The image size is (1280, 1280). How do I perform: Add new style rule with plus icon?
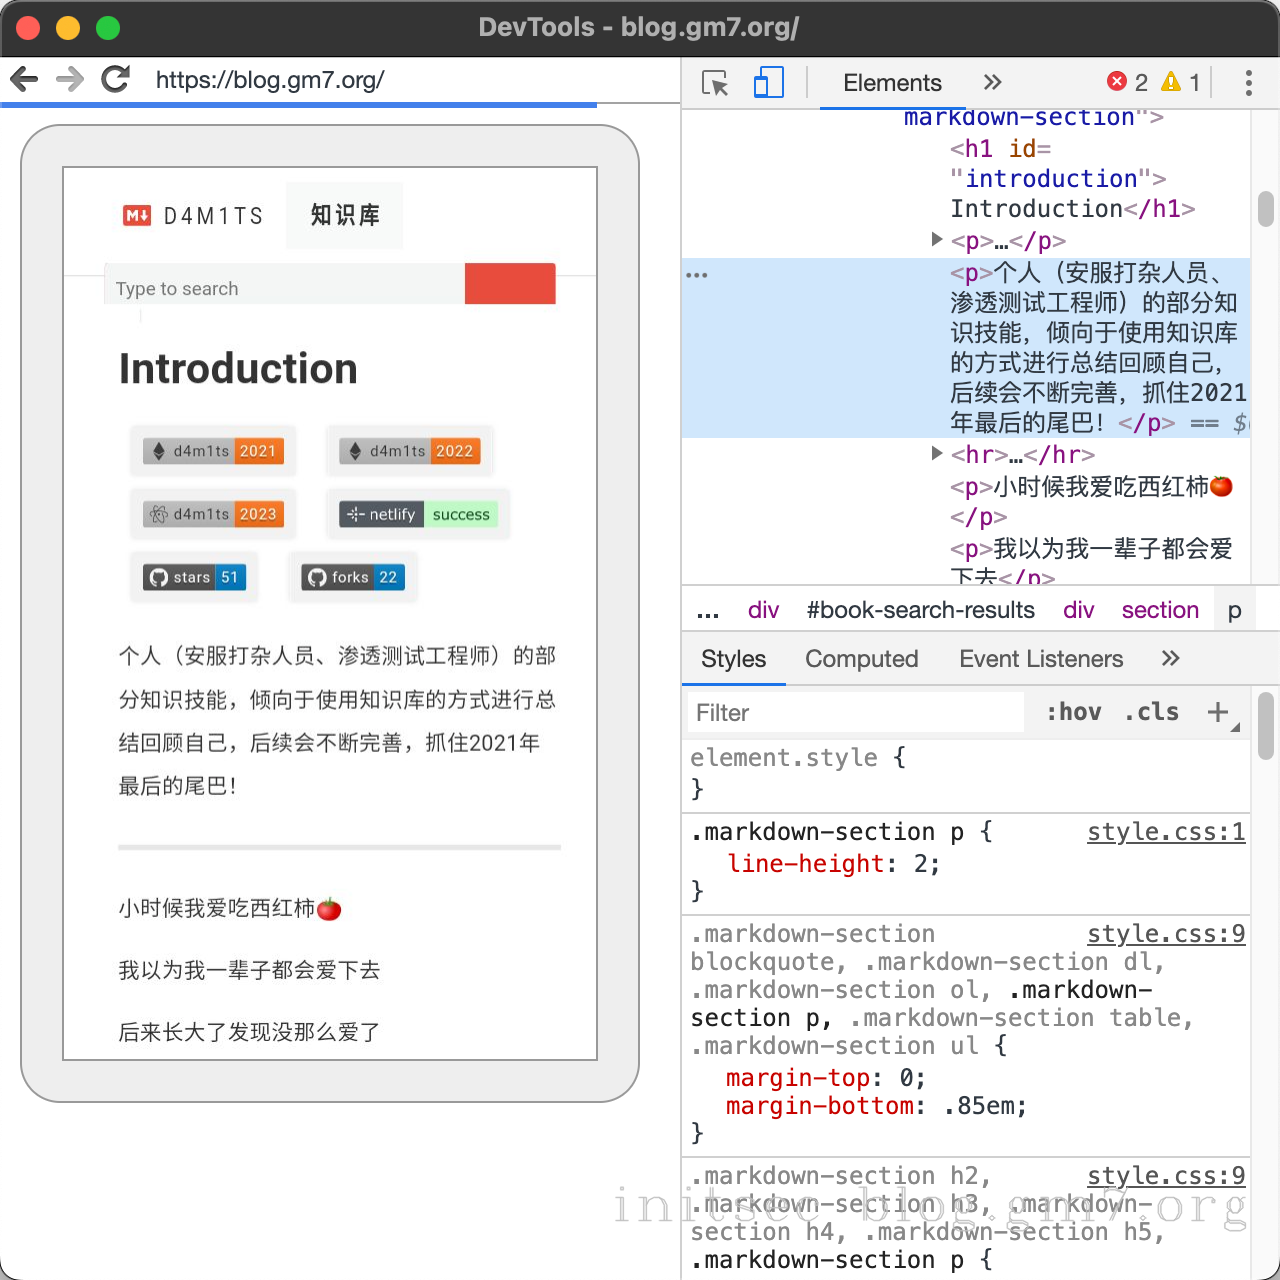coord(1218,712)
